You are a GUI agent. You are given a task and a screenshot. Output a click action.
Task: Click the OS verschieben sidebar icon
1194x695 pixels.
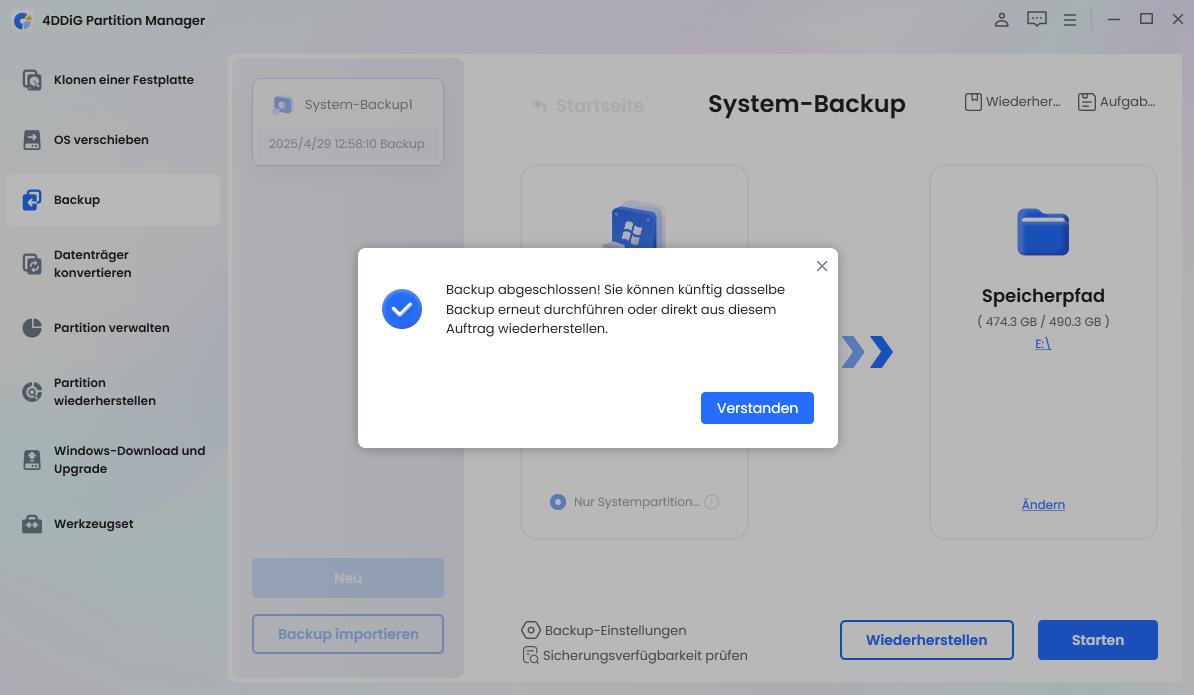coord(32,140)
